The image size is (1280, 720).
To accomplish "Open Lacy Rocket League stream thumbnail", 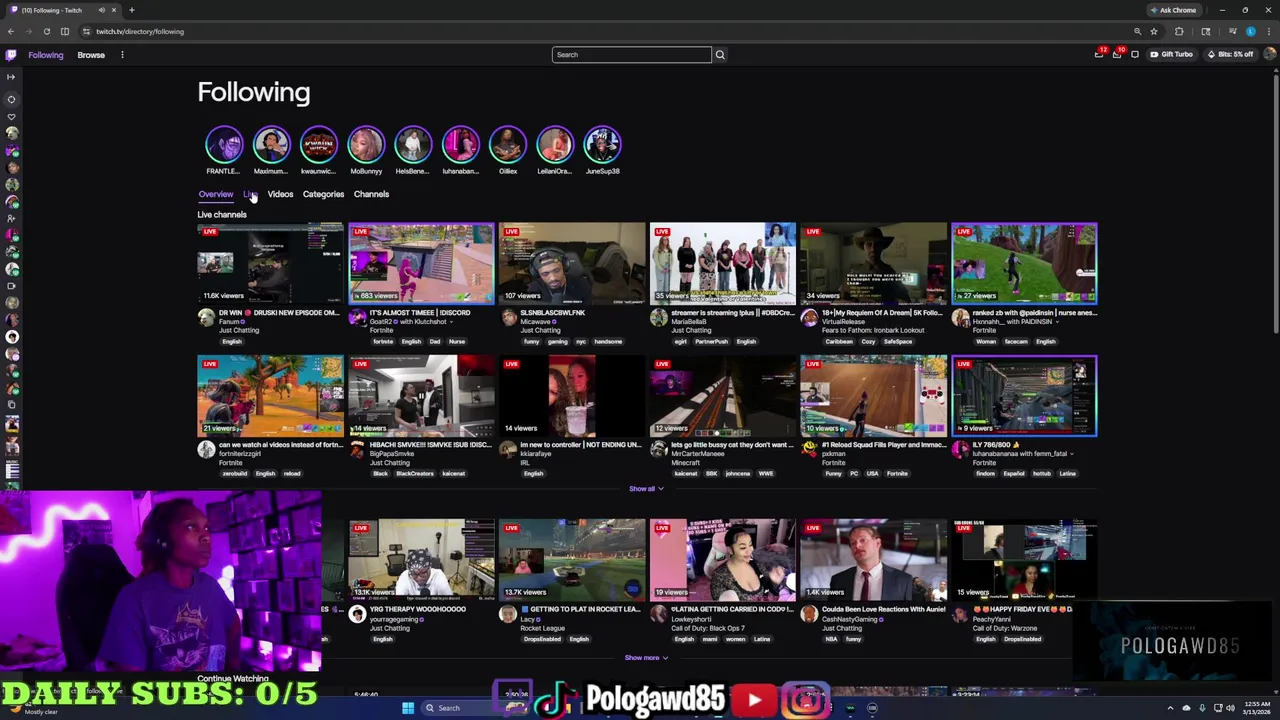I will 572,559.
